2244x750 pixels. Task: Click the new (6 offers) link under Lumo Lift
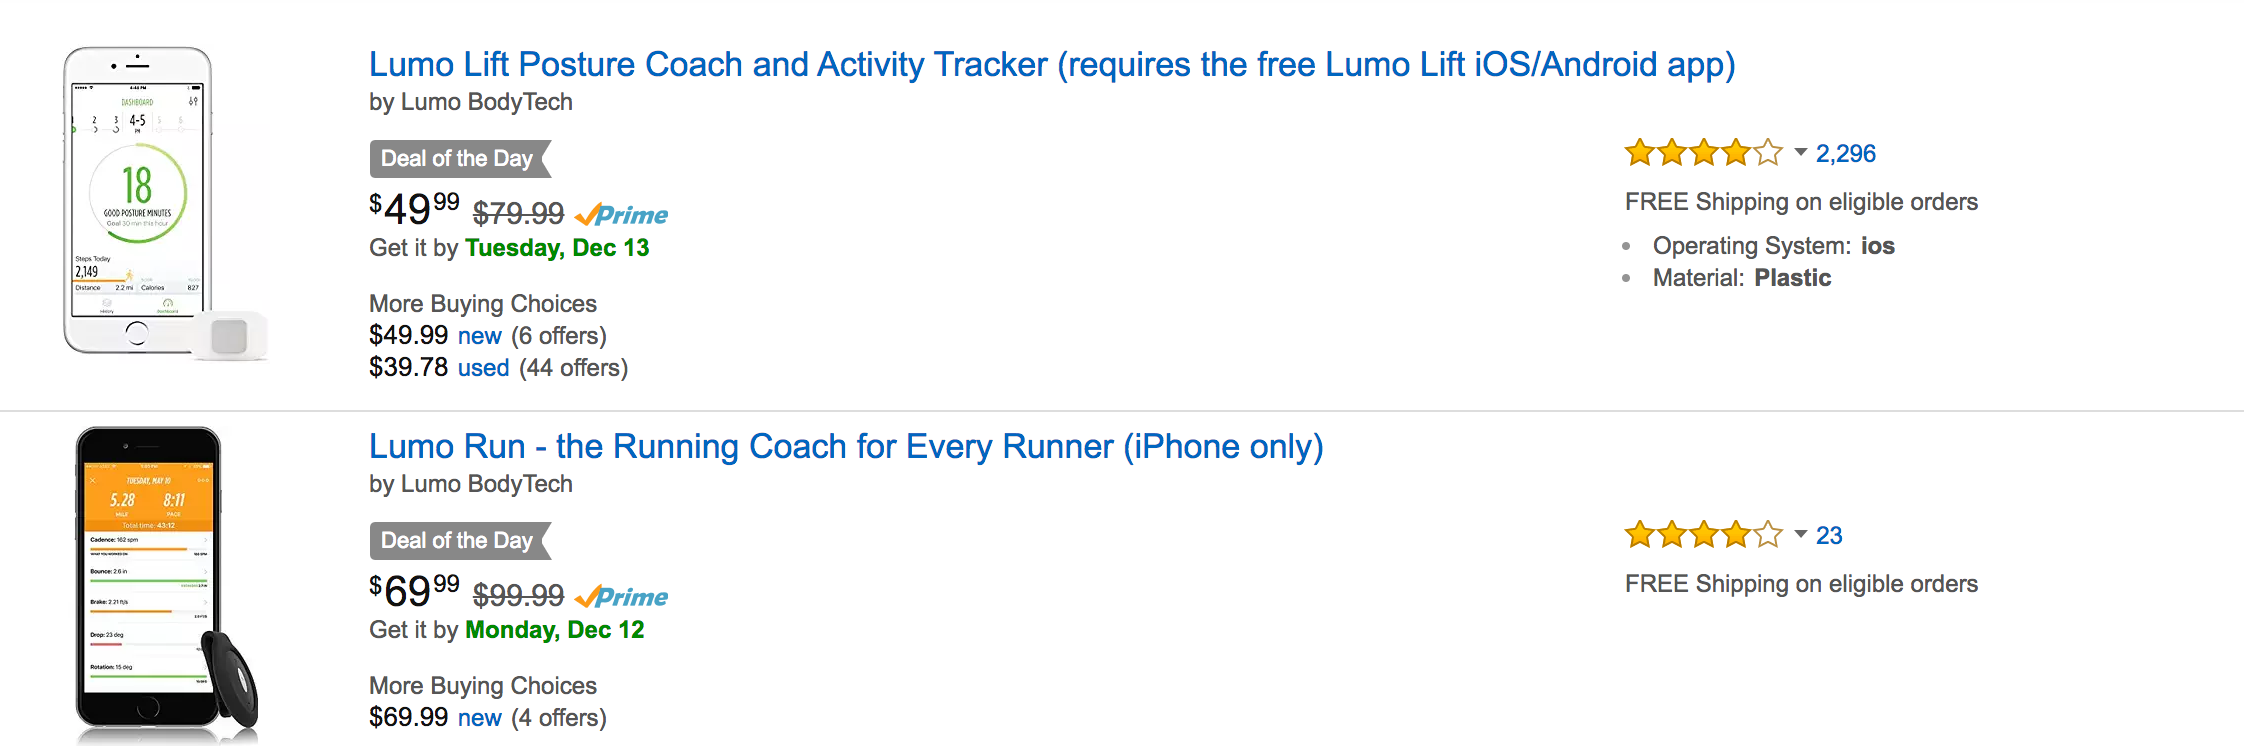pyautogui.click(x=480, y=336)
